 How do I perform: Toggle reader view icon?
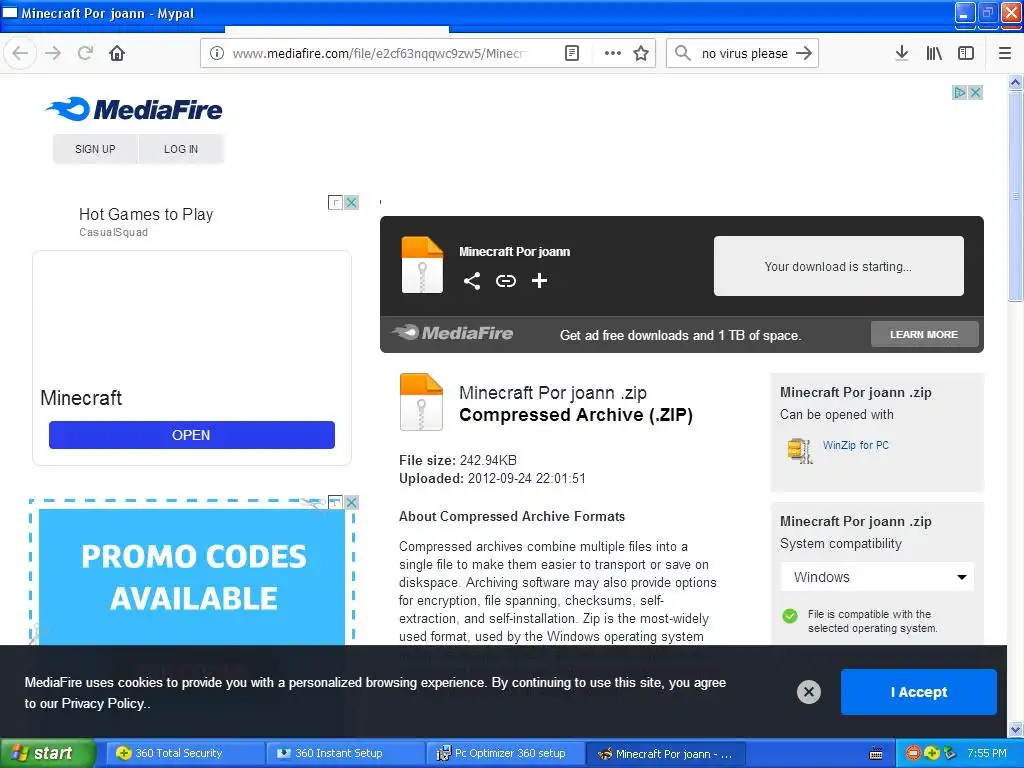[572, 53]
